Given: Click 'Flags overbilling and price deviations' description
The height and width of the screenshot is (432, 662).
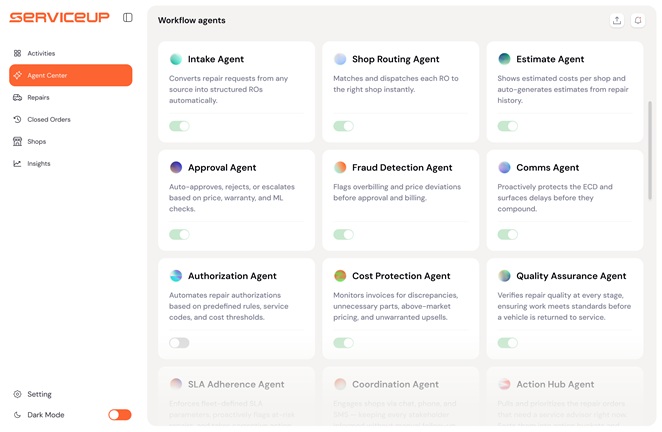Looking at the screenshot, I should 397,192.
